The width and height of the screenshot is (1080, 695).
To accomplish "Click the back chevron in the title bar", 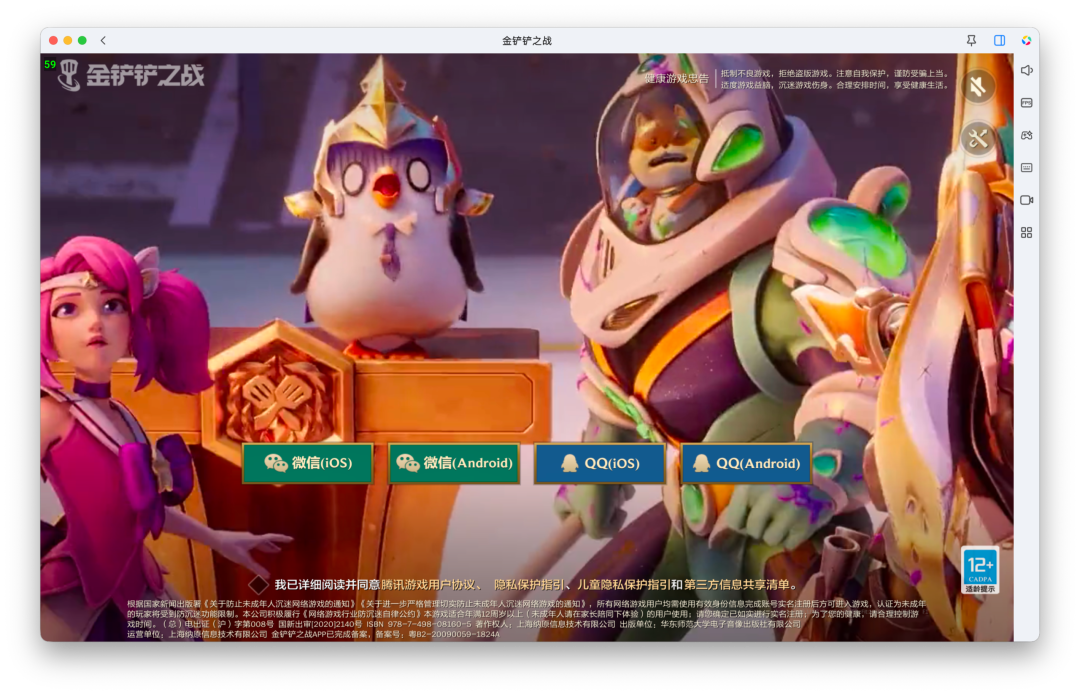I will 103,41.
